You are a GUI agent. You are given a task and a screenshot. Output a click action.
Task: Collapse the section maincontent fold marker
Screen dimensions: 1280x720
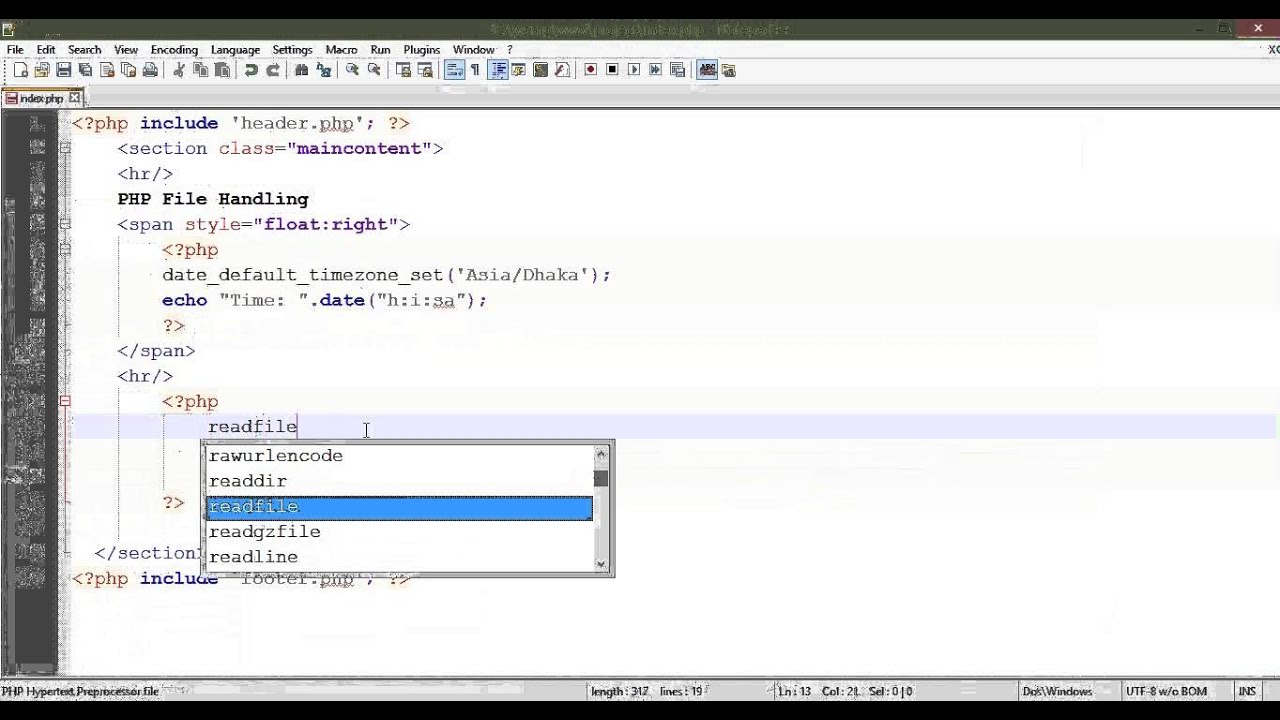(65, 148)
